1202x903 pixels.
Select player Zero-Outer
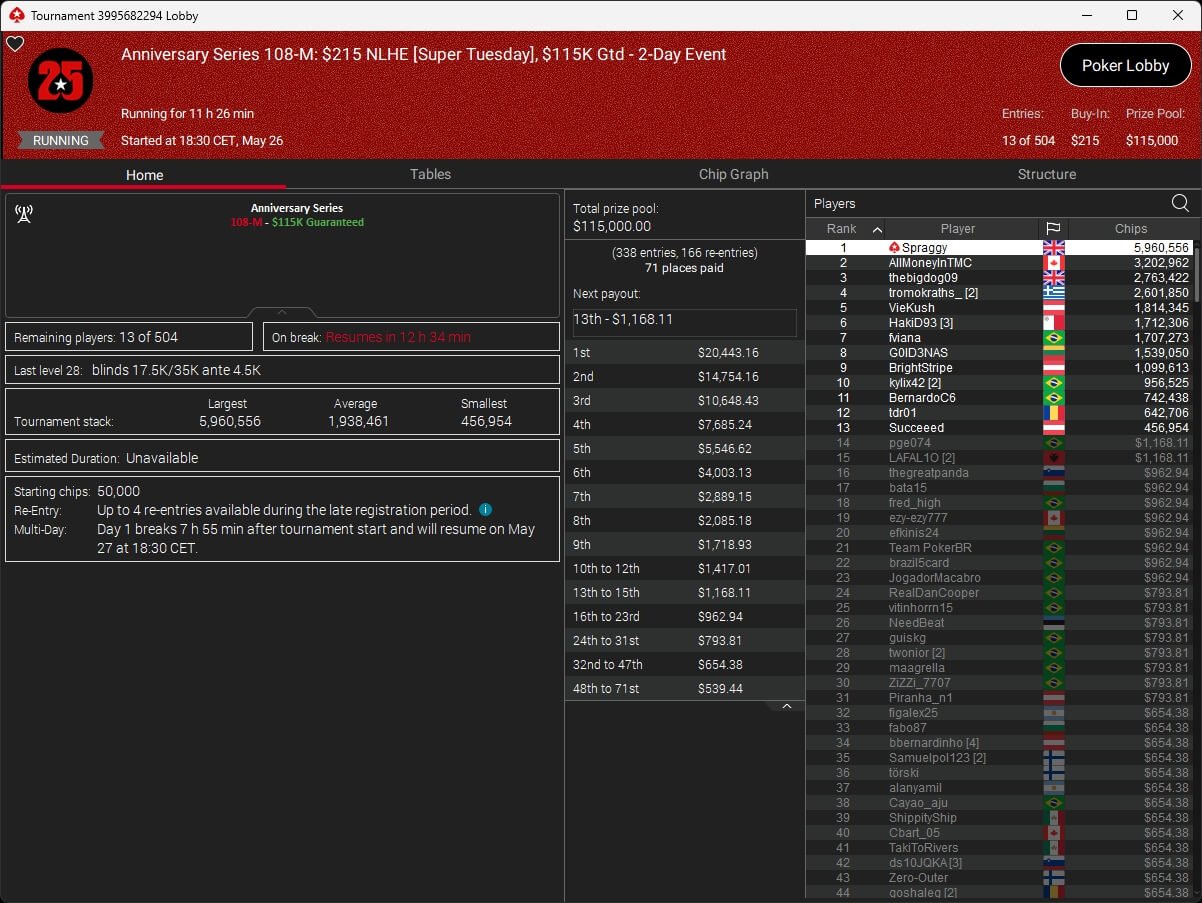pos(999,877)
